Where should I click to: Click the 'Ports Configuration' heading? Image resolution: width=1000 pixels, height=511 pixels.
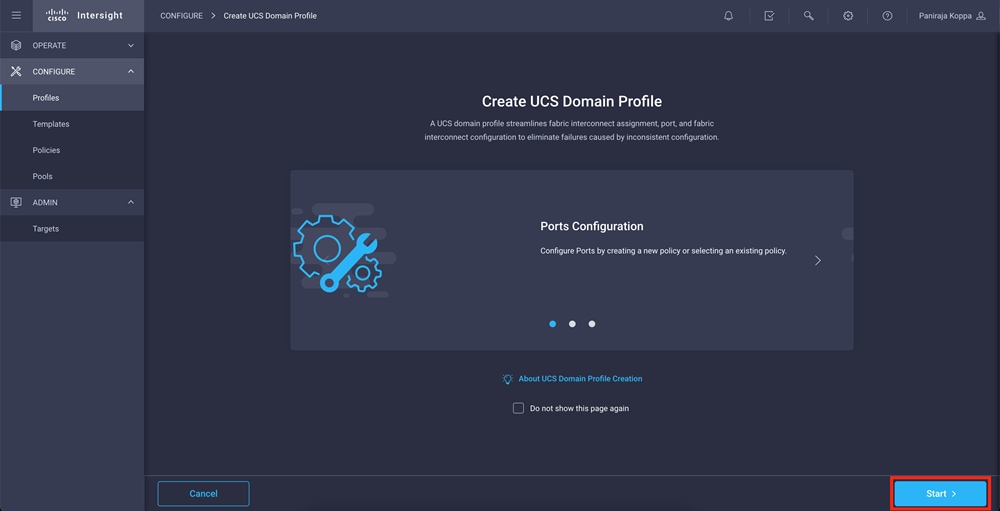(592, 226)
